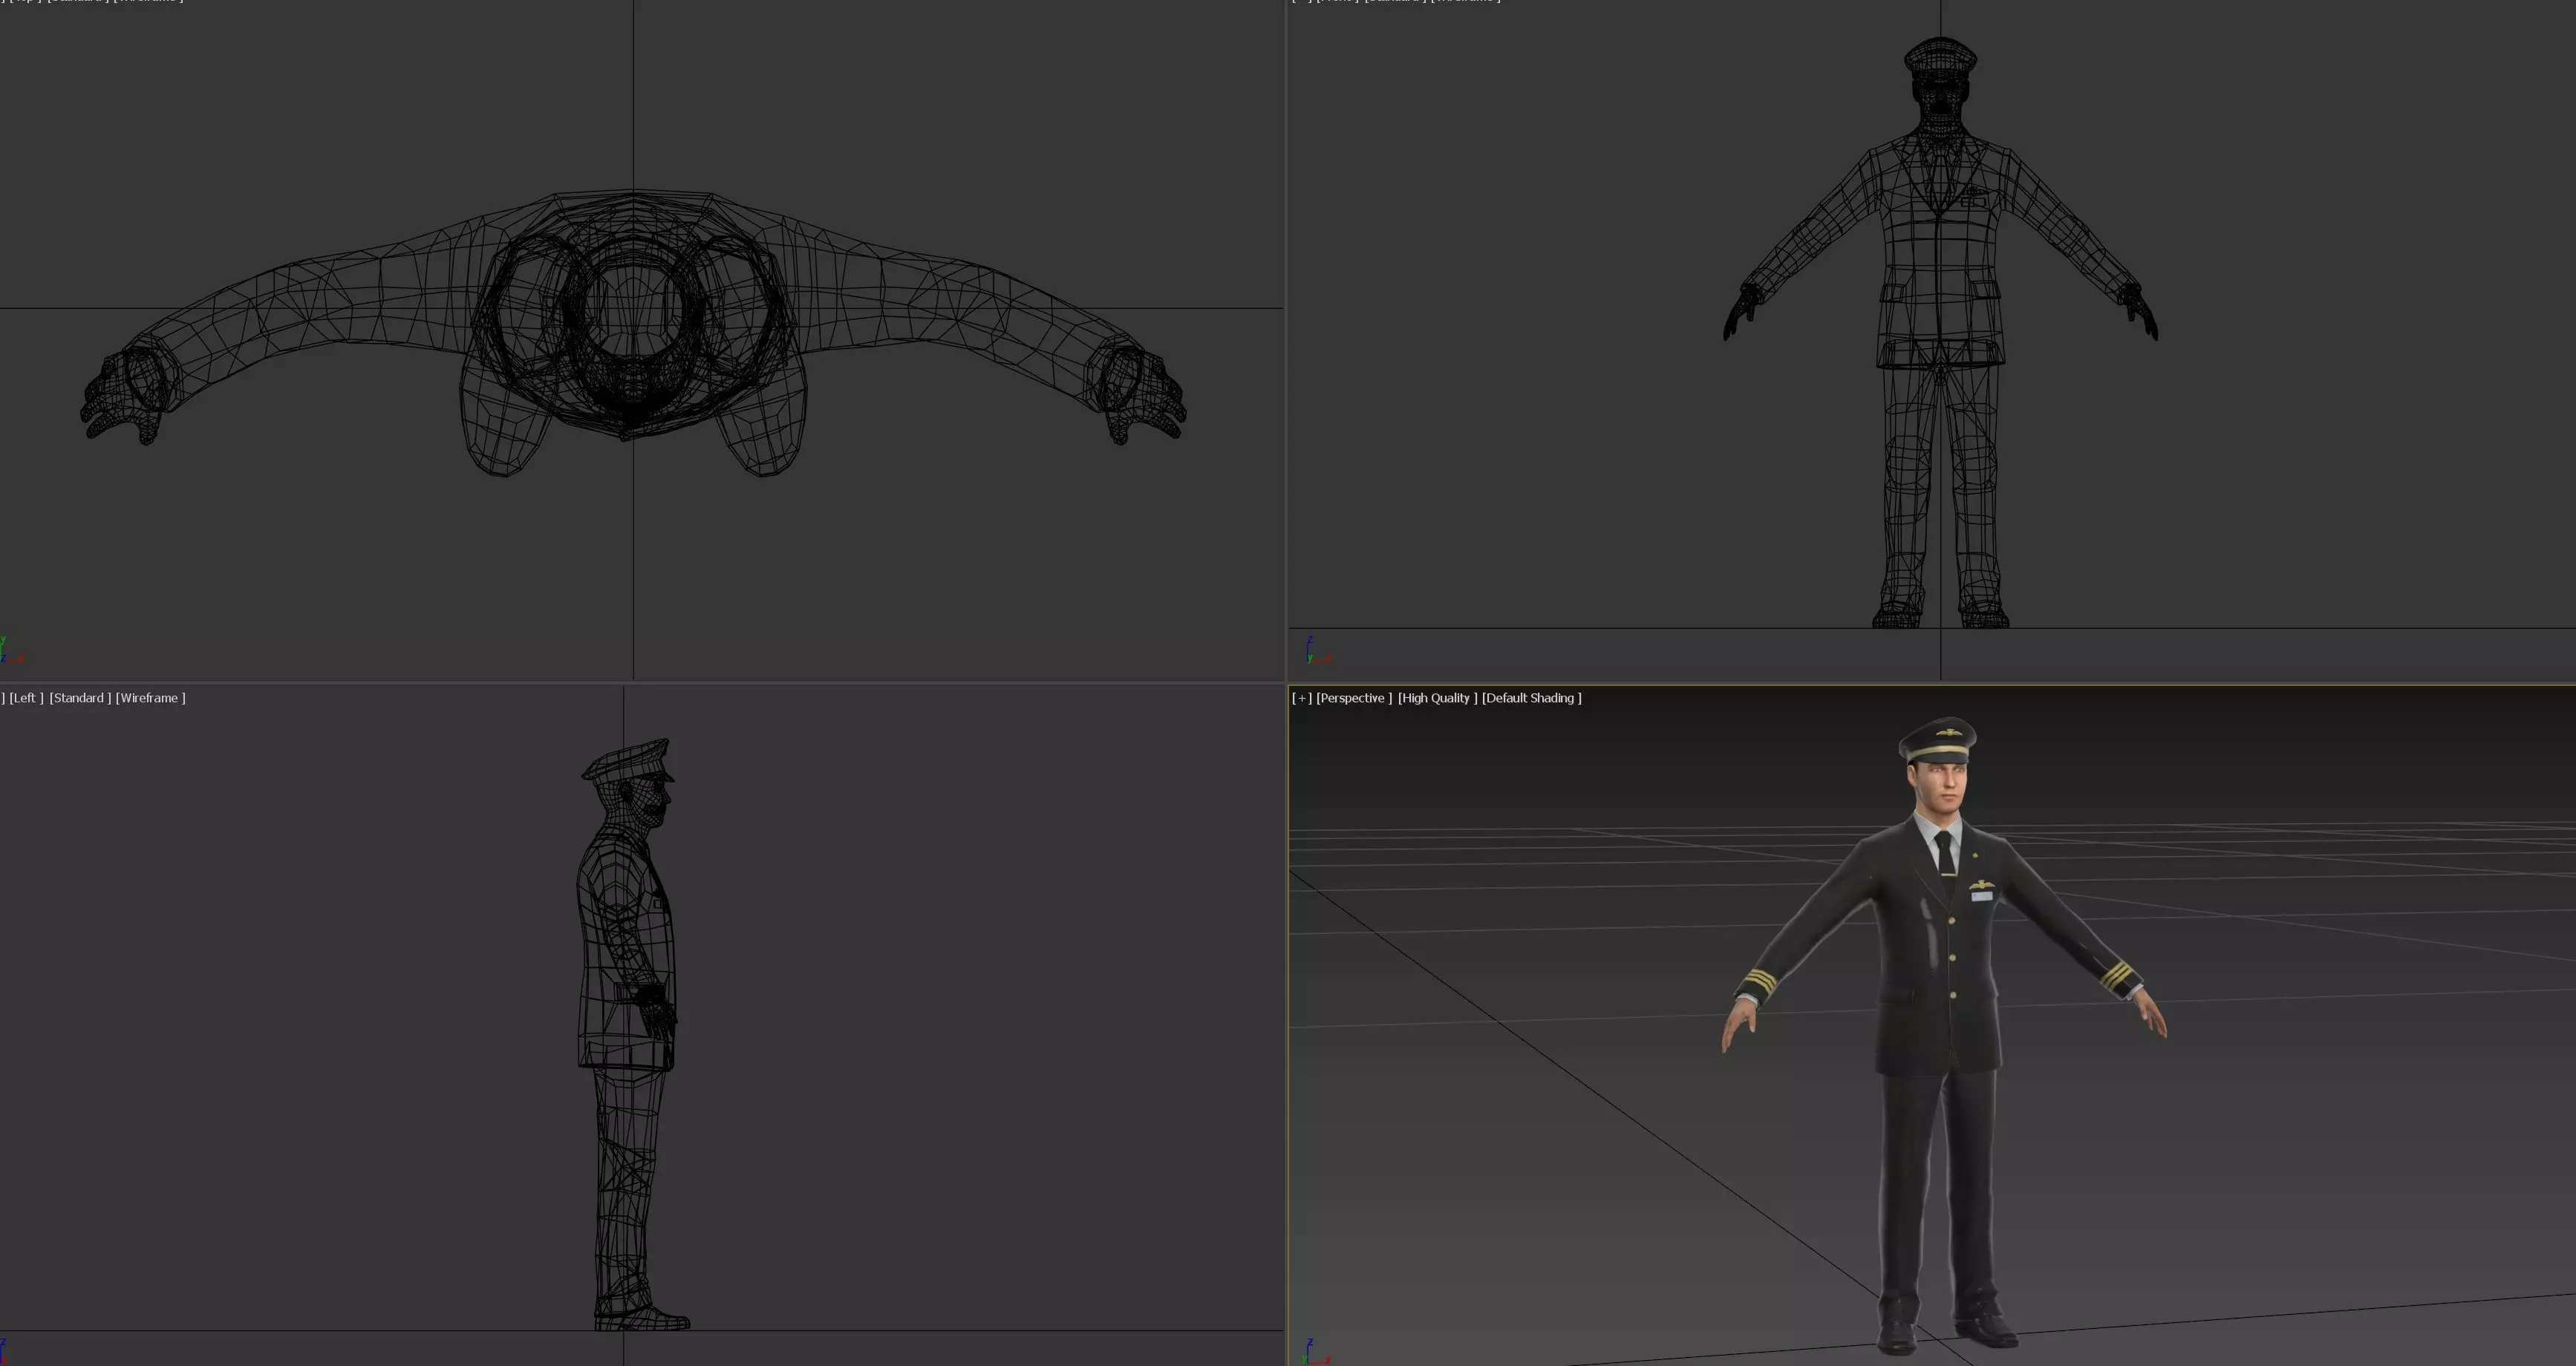Click the center splitter between all four viewports
The height and width of the screenshot is (1366, 2576).
(1286, 683)
